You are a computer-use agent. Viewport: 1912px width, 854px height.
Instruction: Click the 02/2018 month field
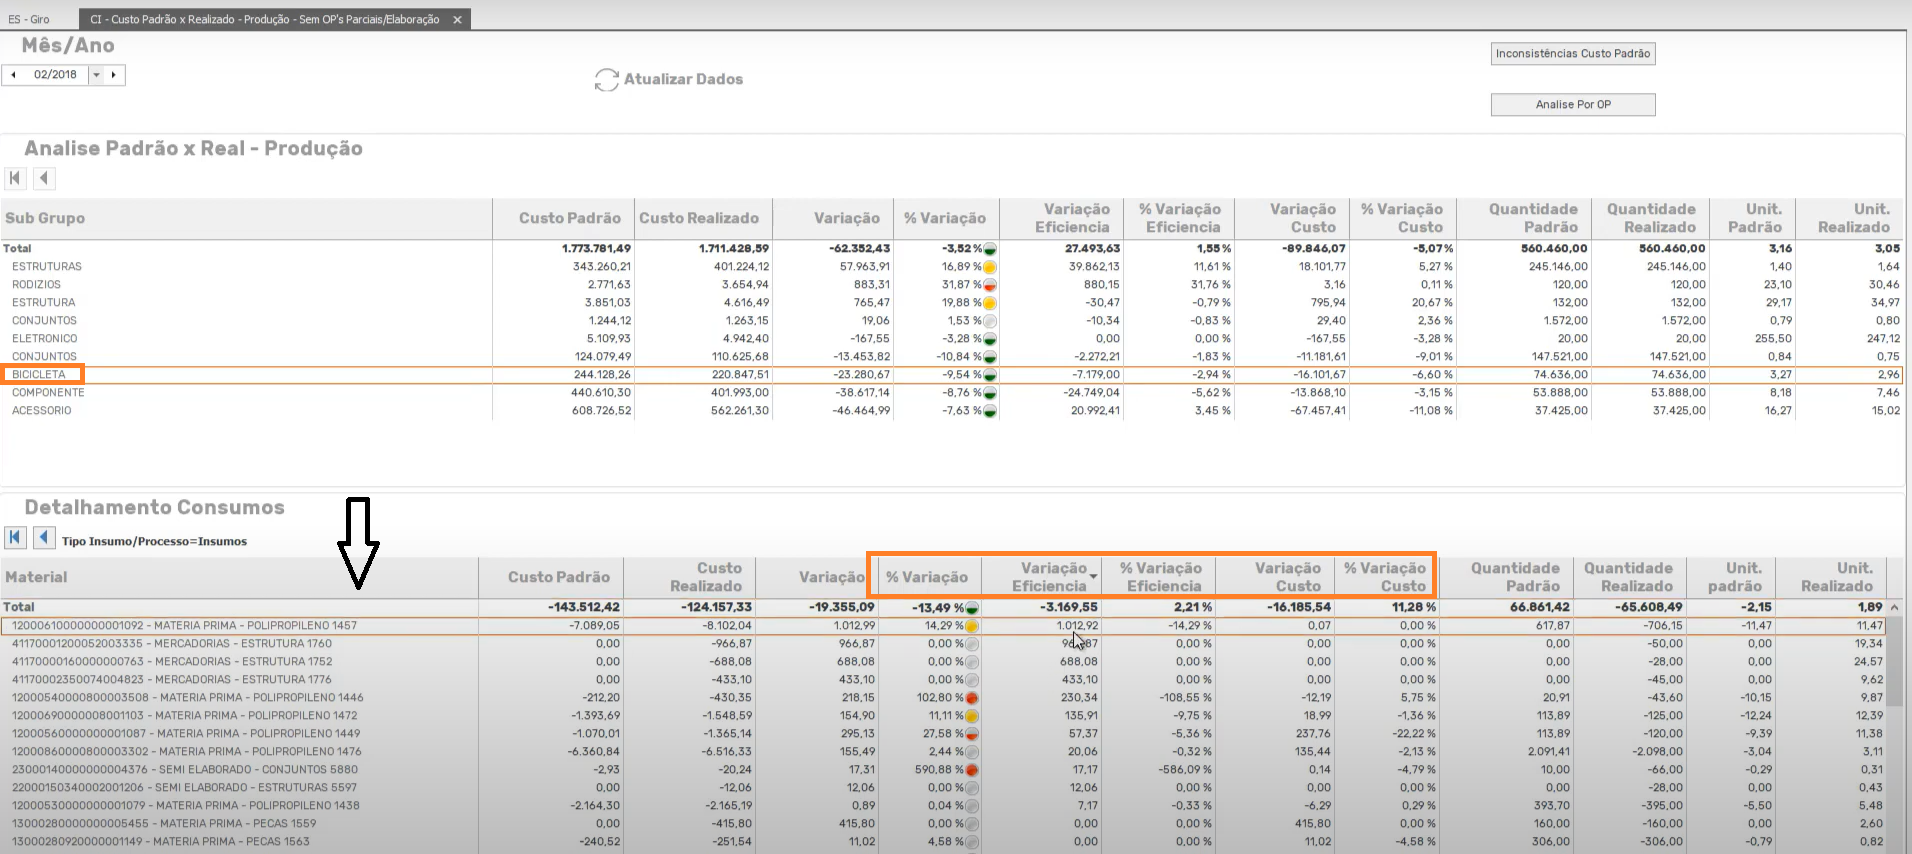pos(55,75)
